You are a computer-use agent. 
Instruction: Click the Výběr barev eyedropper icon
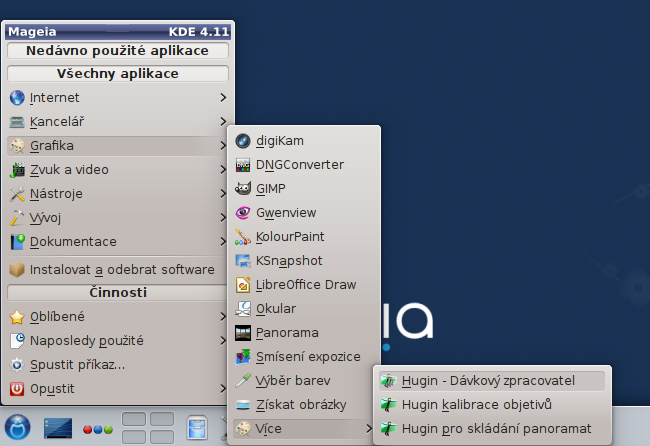[x=243, y=381]
